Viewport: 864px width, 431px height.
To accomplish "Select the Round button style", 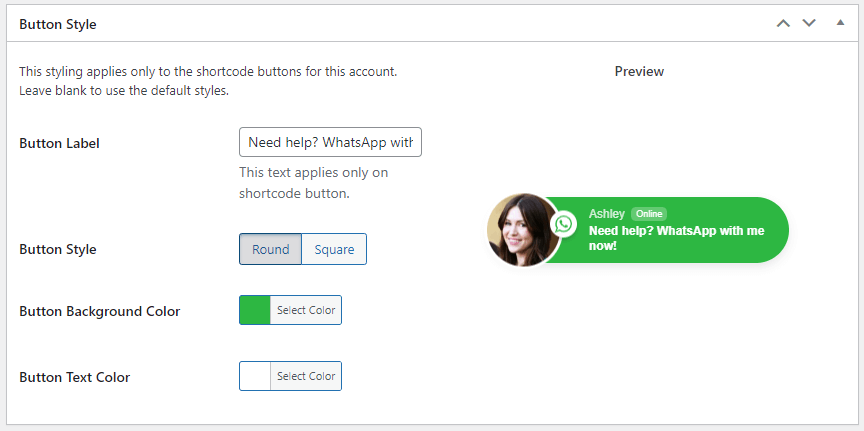I will (x=271, y=249).
